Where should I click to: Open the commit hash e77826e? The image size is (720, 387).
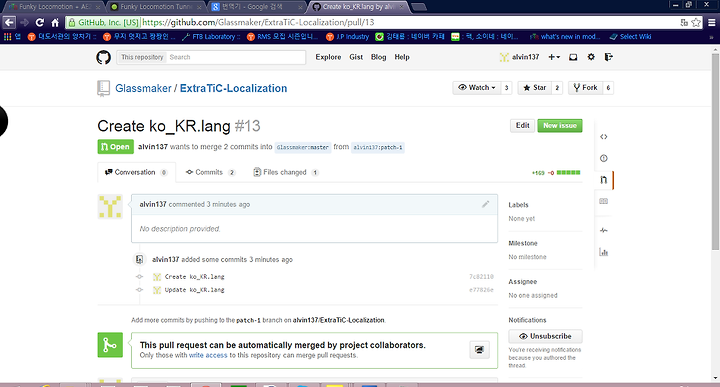pos(481,290)
